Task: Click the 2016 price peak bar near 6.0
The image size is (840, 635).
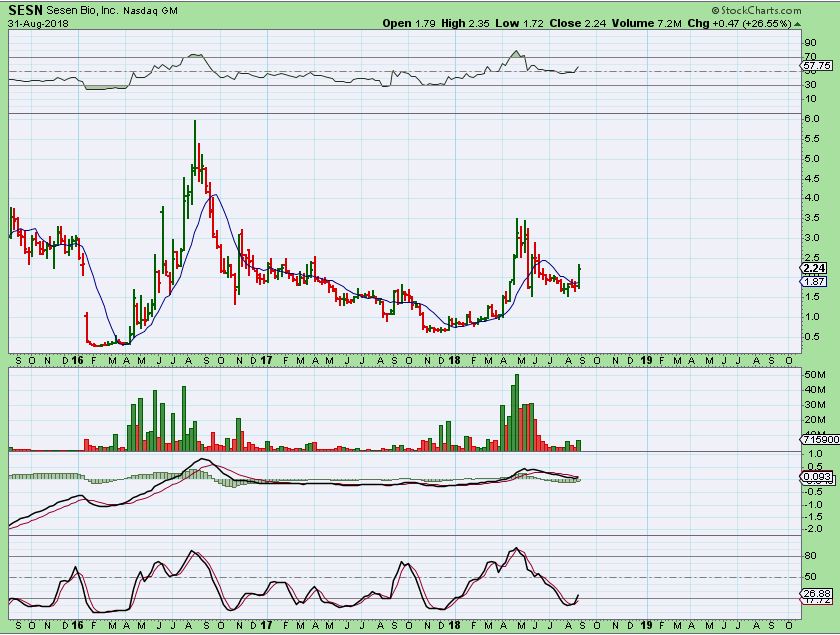Action: tap(194, 147)
